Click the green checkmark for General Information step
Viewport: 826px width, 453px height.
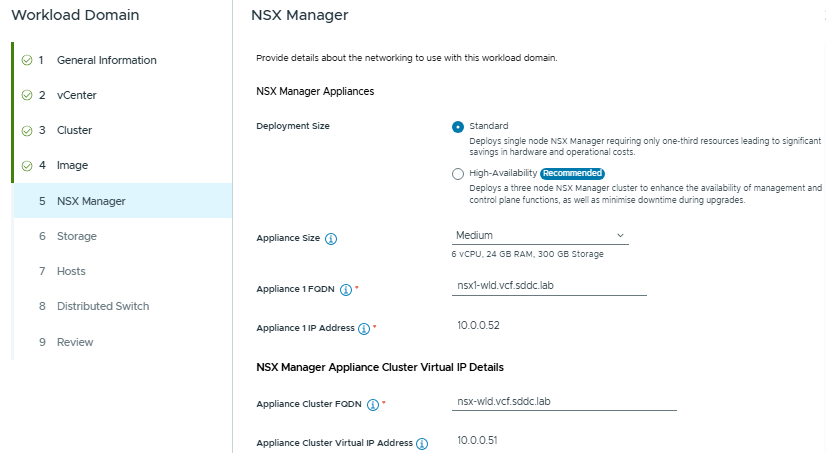coord(26,60)
